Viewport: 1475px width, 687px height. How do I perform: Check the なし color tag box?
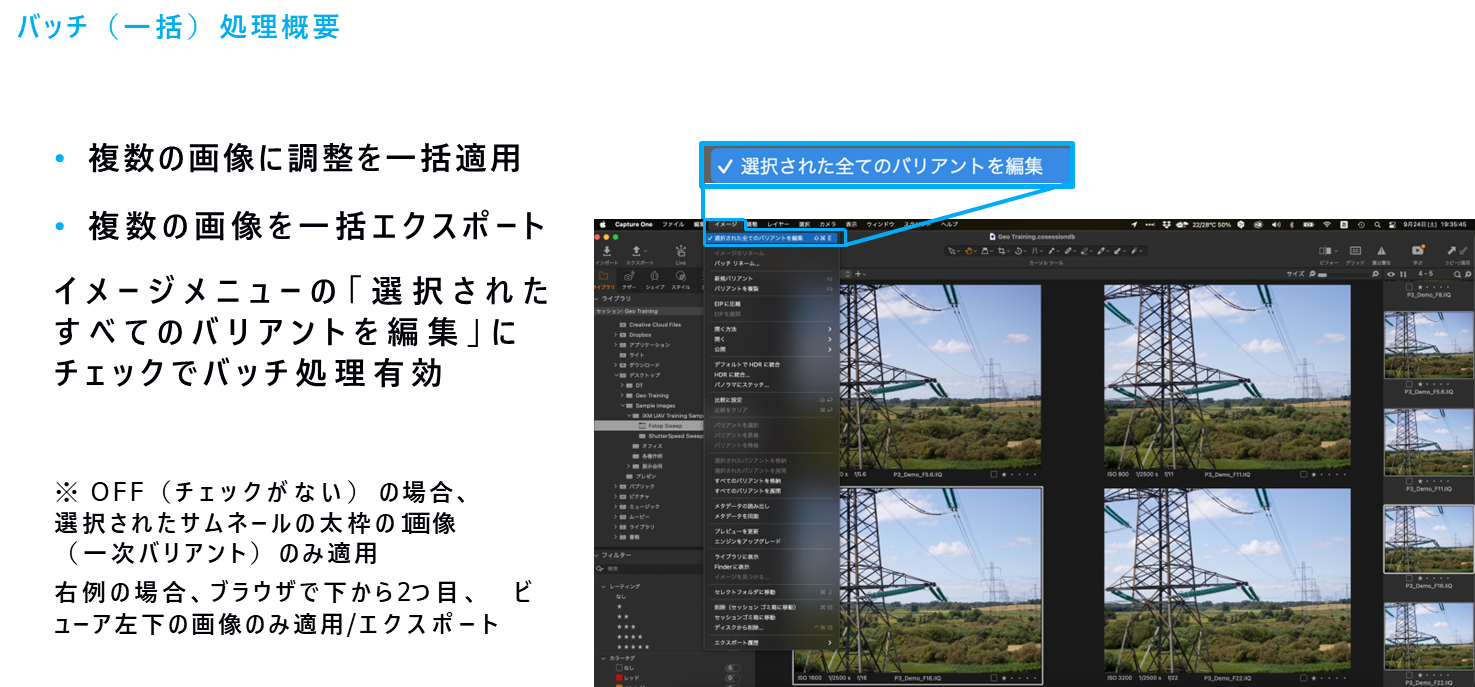tap(620, 667)
